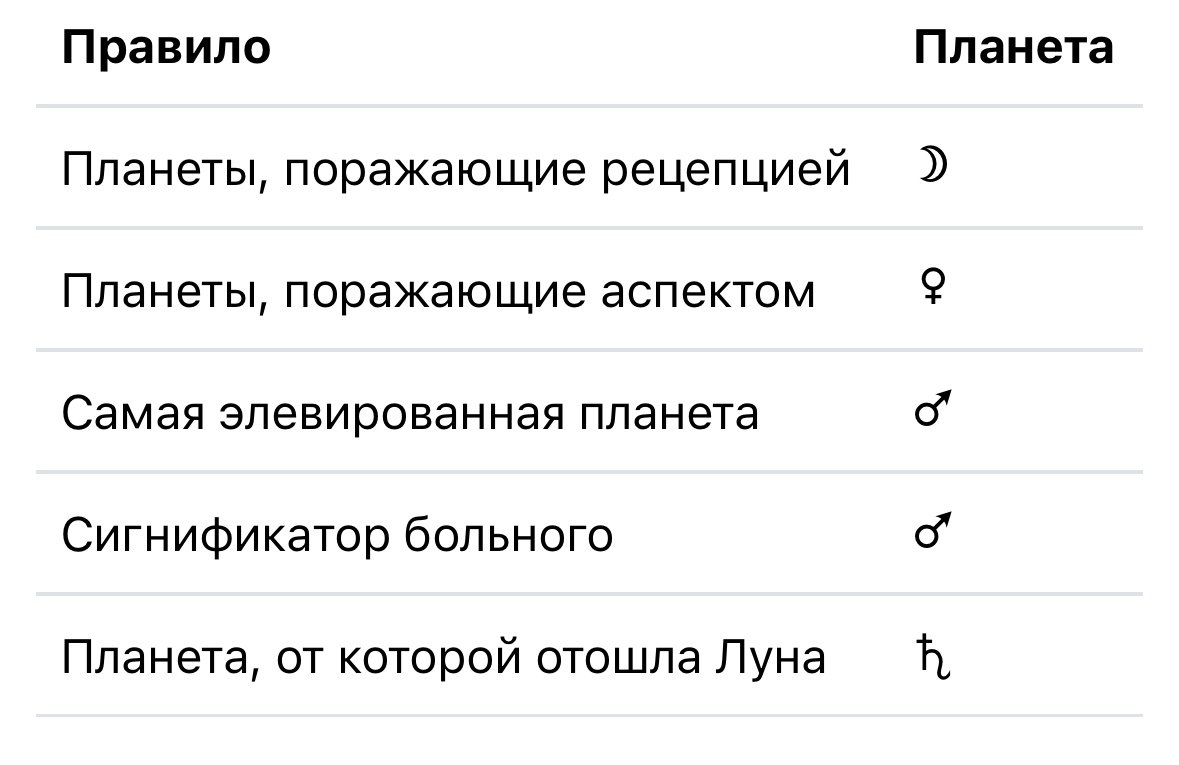Click the word Самая
Image resolution: width=1179 pixels, height=765 pixels.
pyautogui.click(x=133, y=413)
